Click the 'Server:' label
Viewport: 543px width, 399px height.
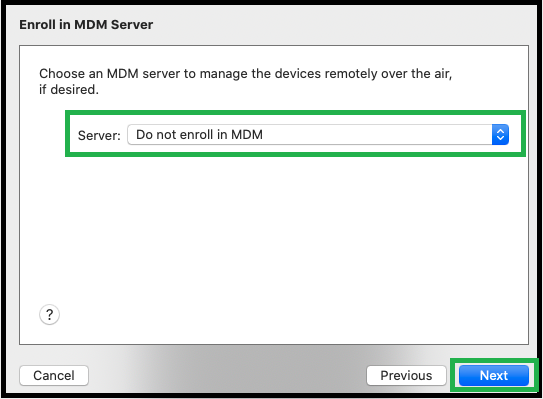[99, 135]
